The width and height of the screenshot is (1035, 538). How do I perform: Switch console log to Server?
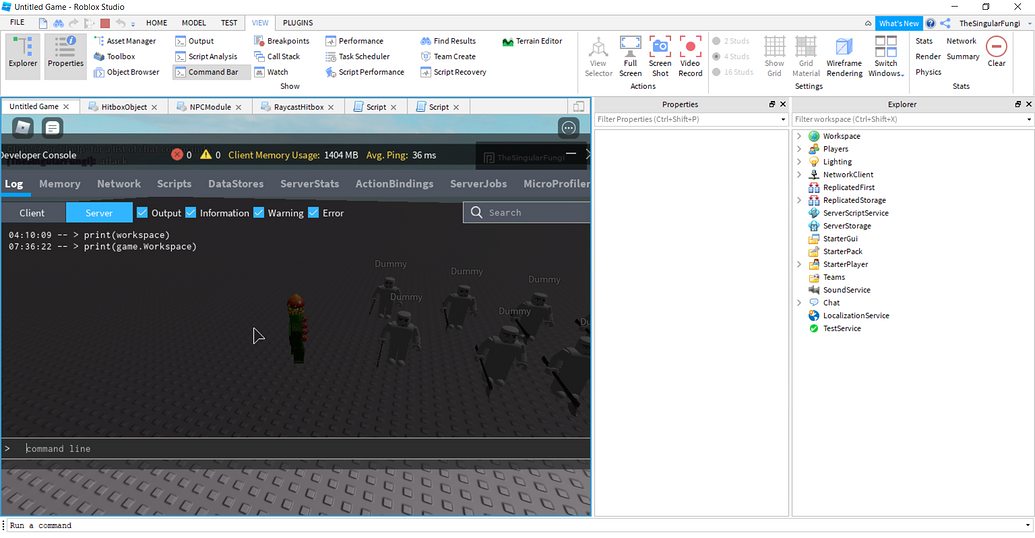99,213
